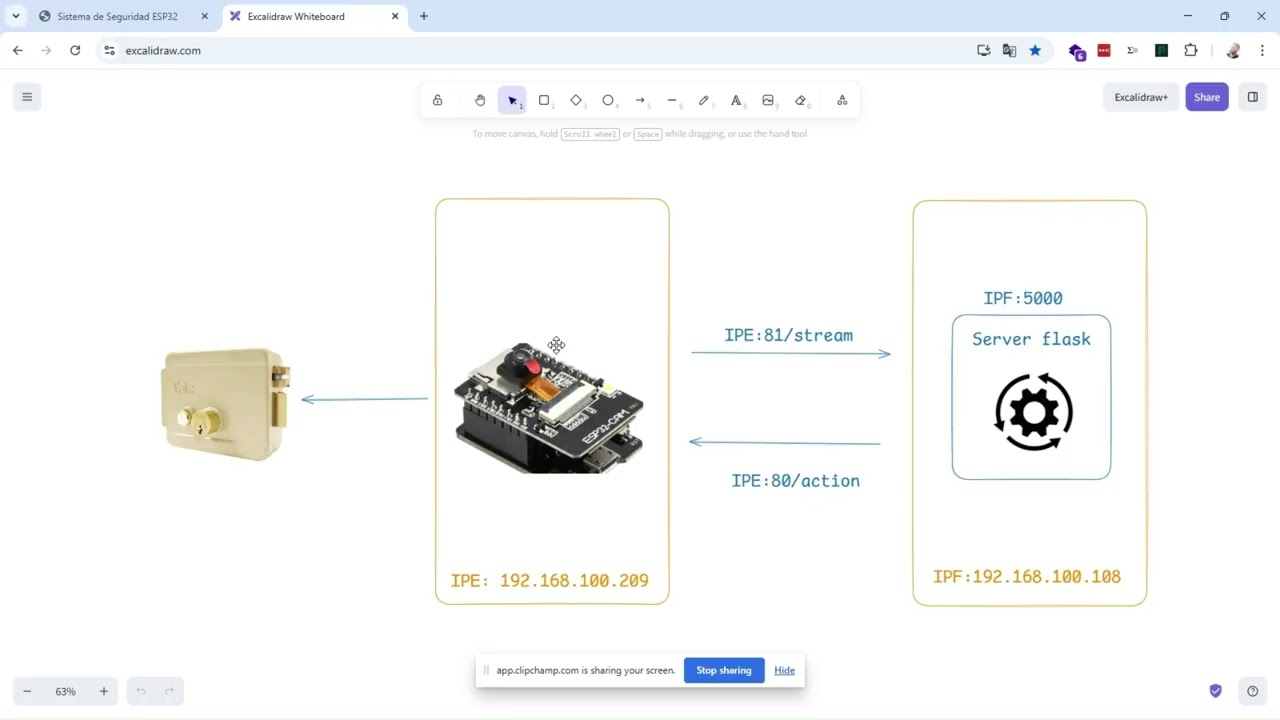Click the translate page icon
Screen dimensions: 1280x720
pos(1010,50)
